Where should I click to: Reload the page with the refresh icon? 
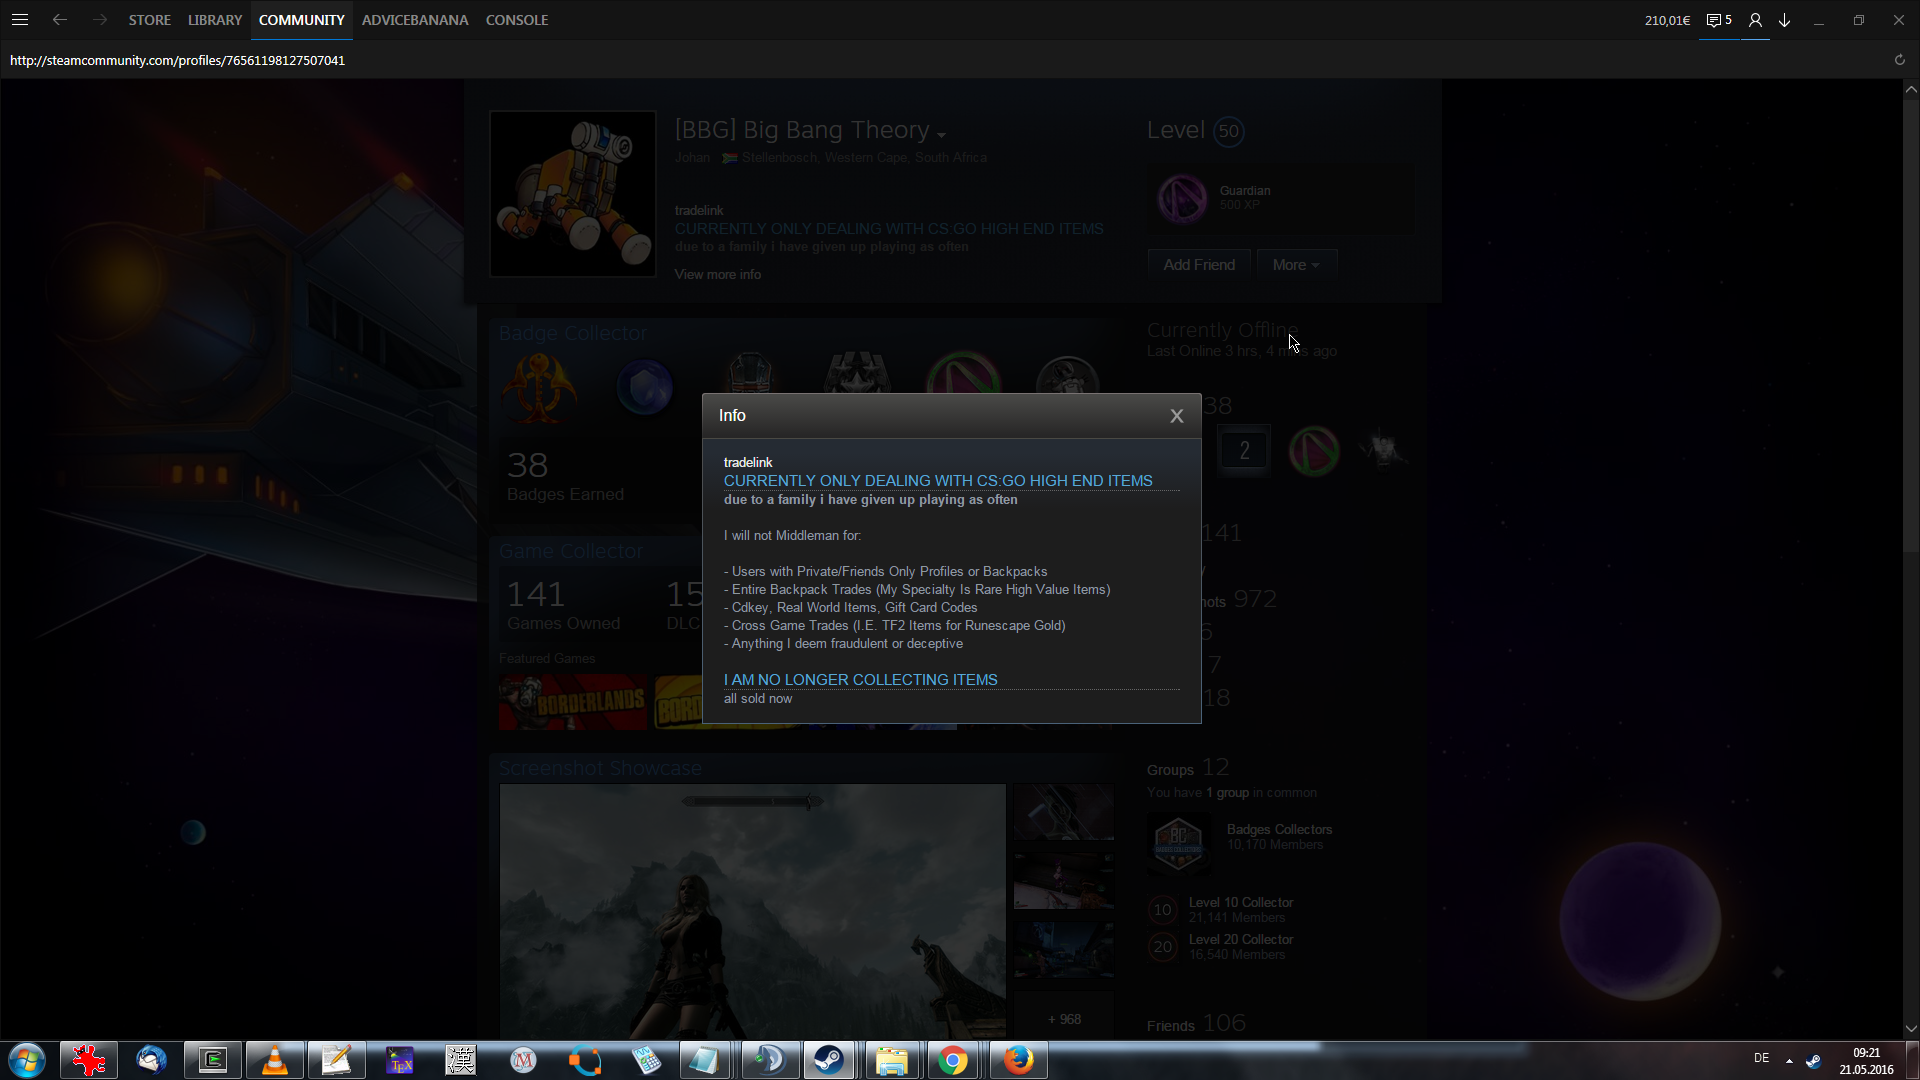point(1900,60)
